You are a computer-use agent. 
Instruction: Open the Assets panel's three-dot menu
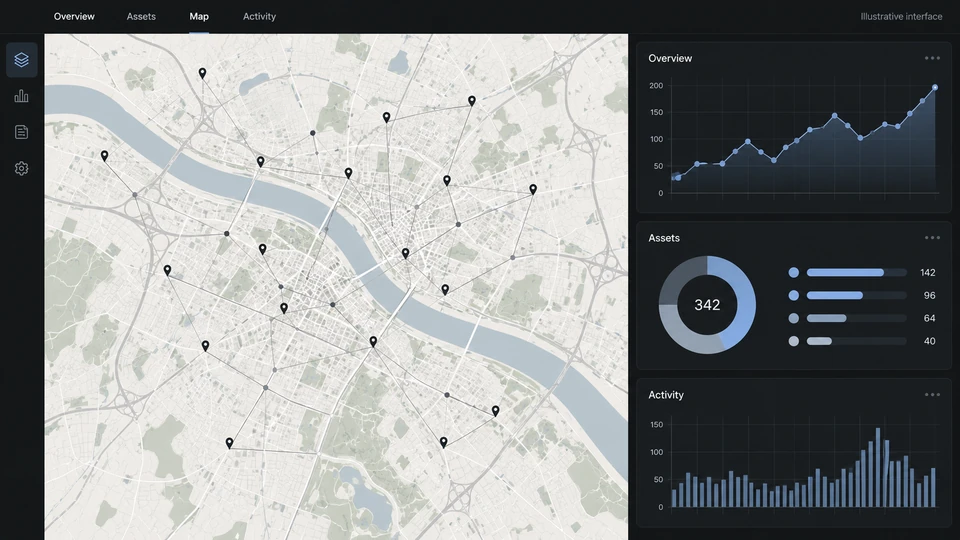[x=932, y=238]
